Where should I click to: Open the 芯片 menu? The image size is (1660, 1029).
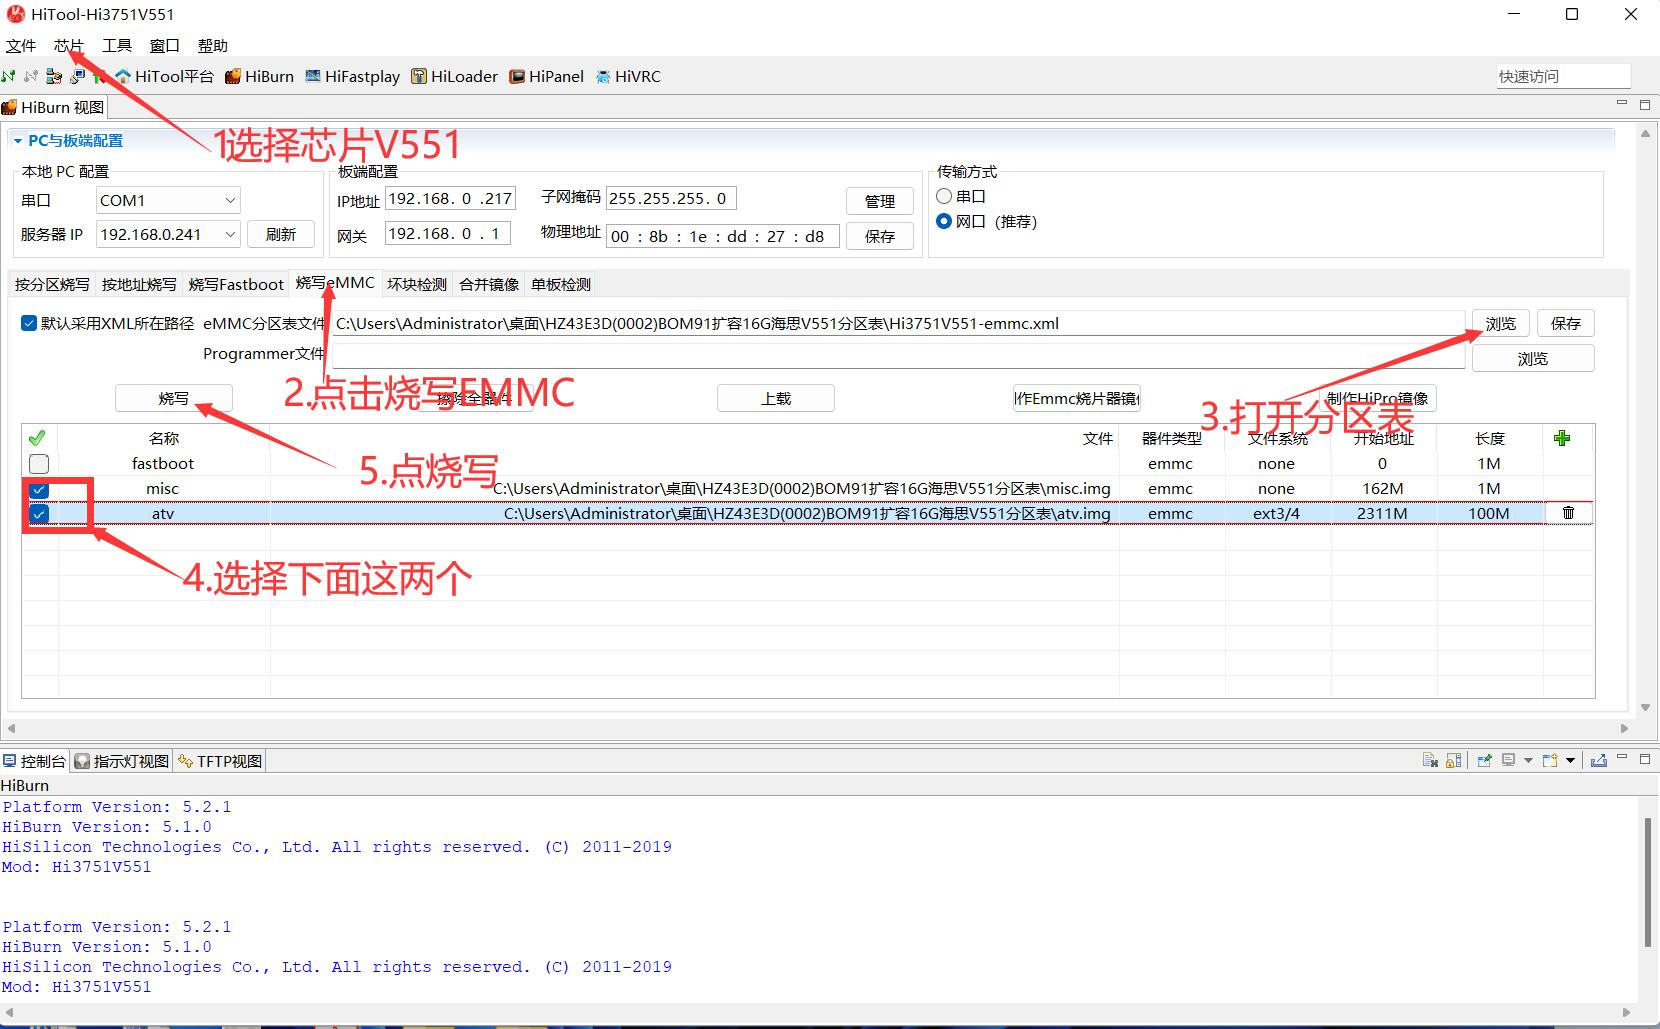point(69,46)
